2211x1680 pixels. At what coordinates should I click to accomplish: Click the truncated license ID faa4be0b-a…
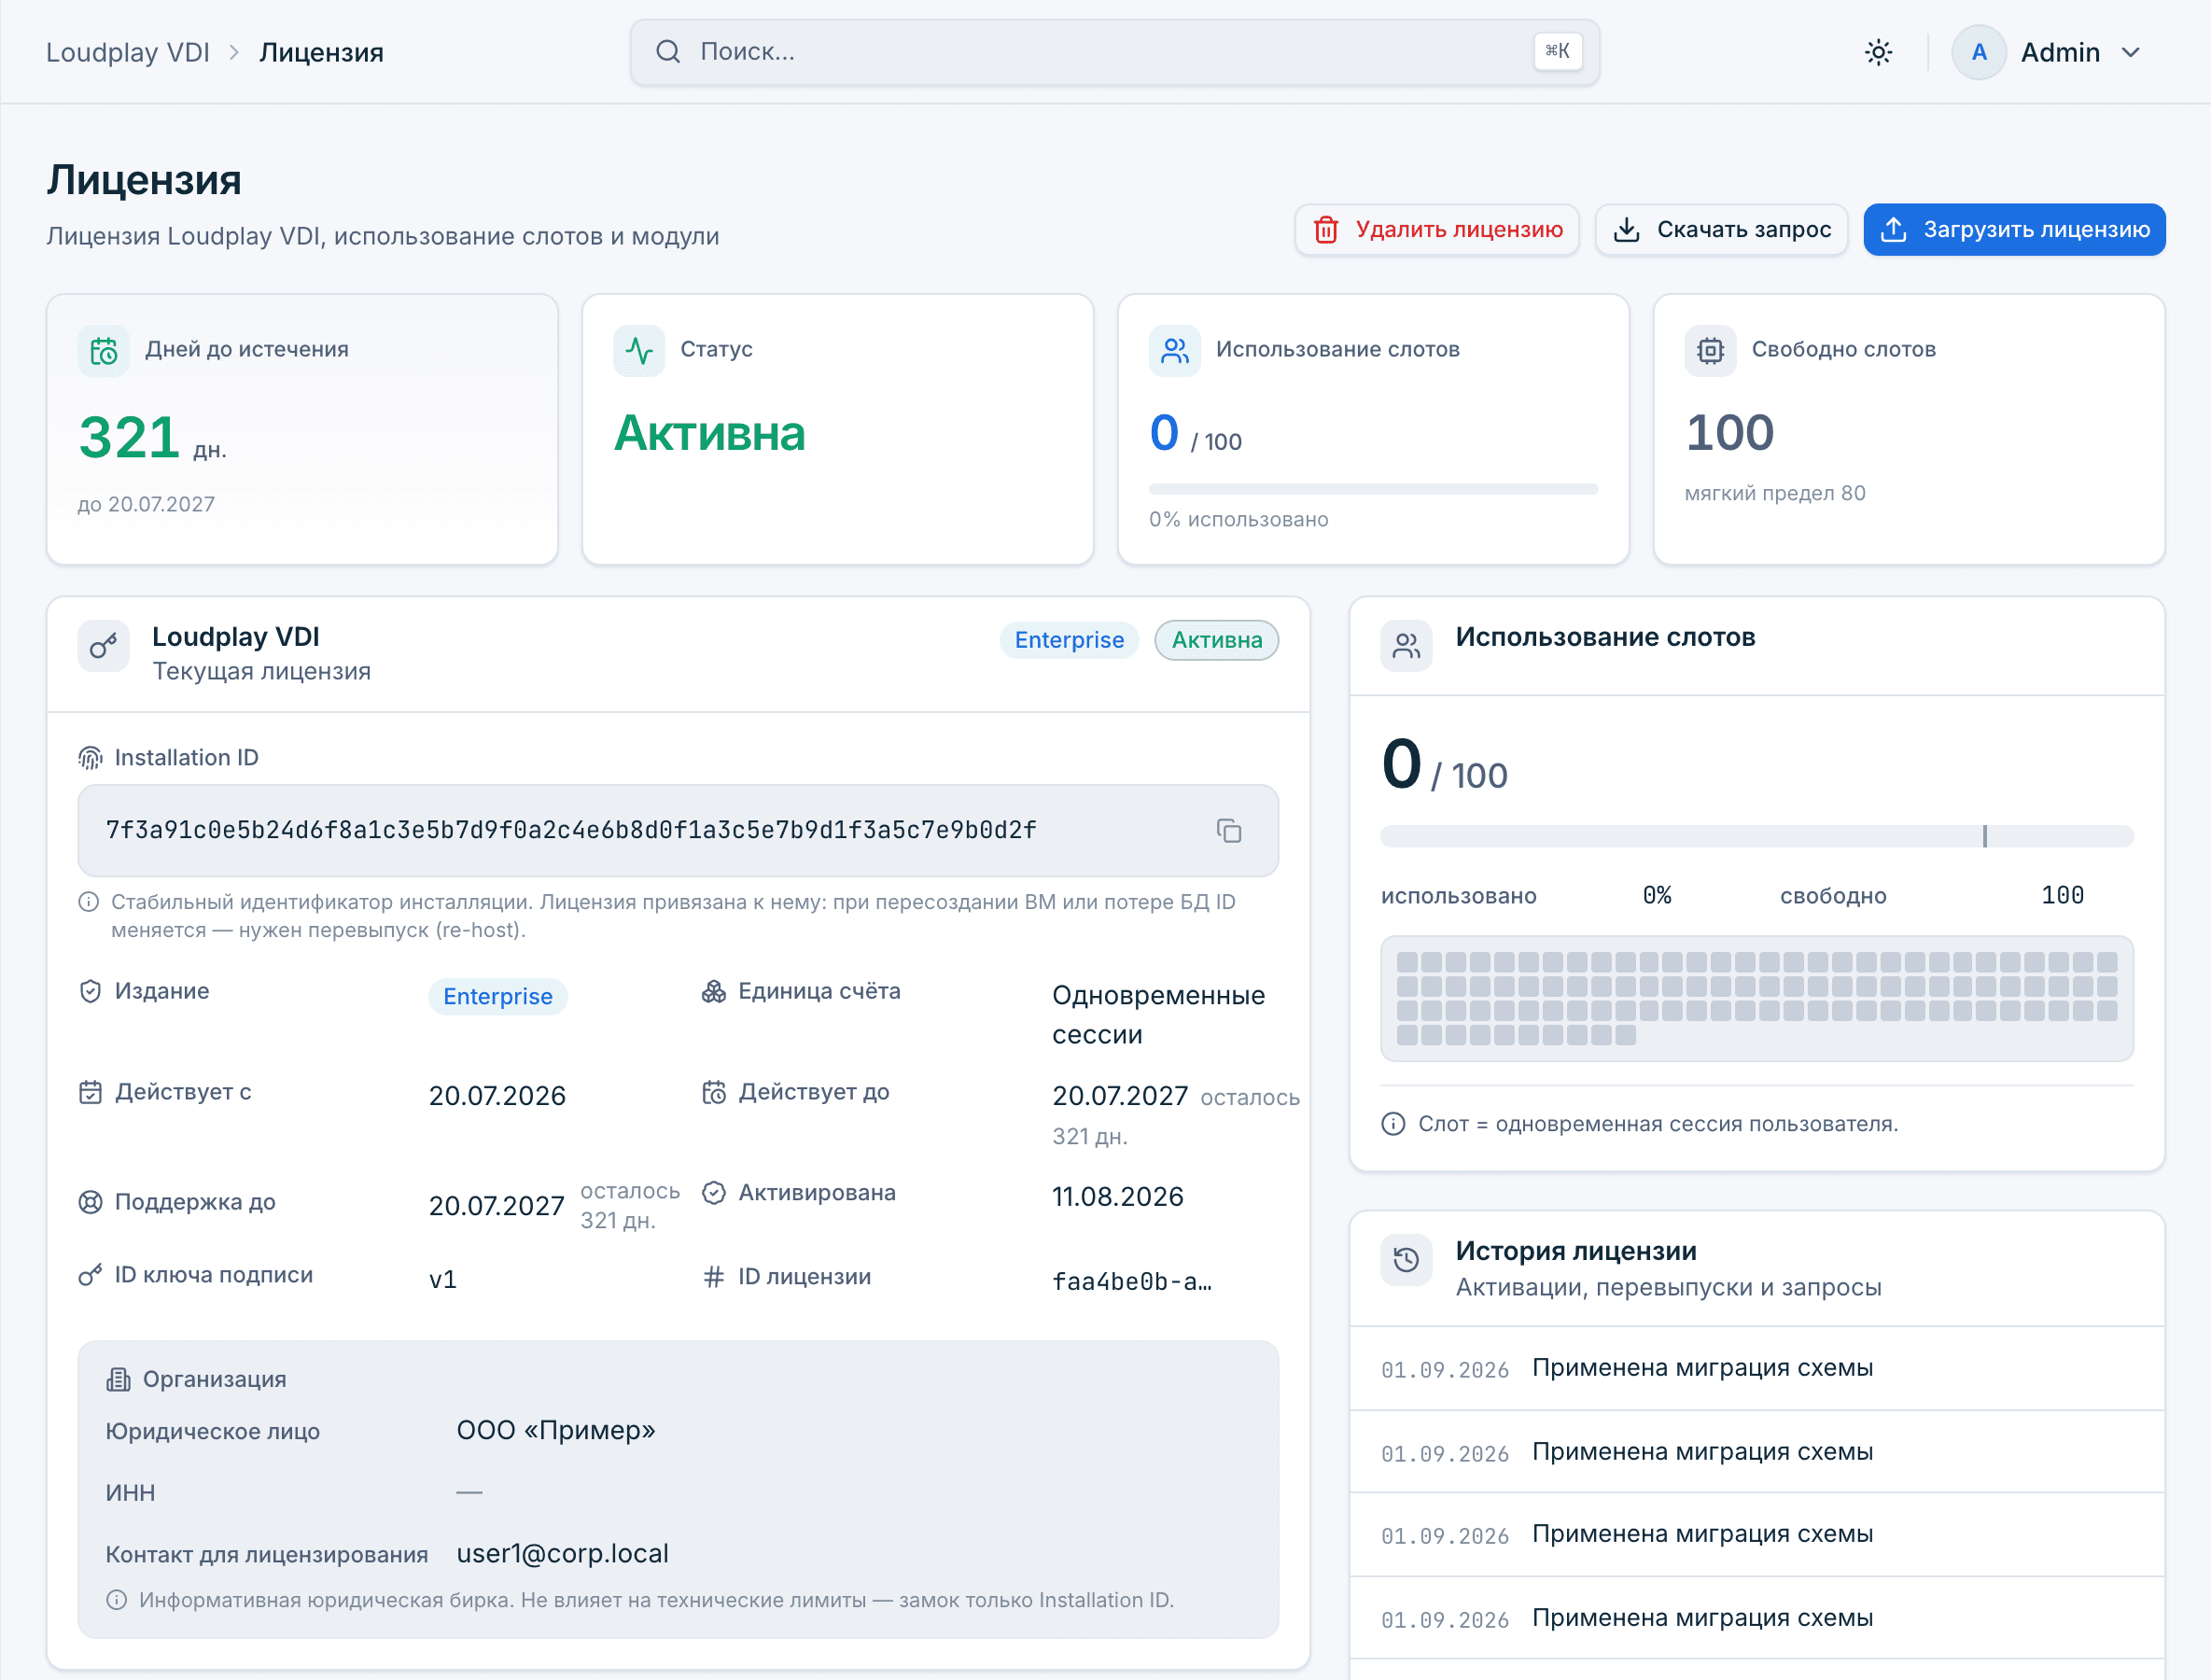point(1131,1281)
